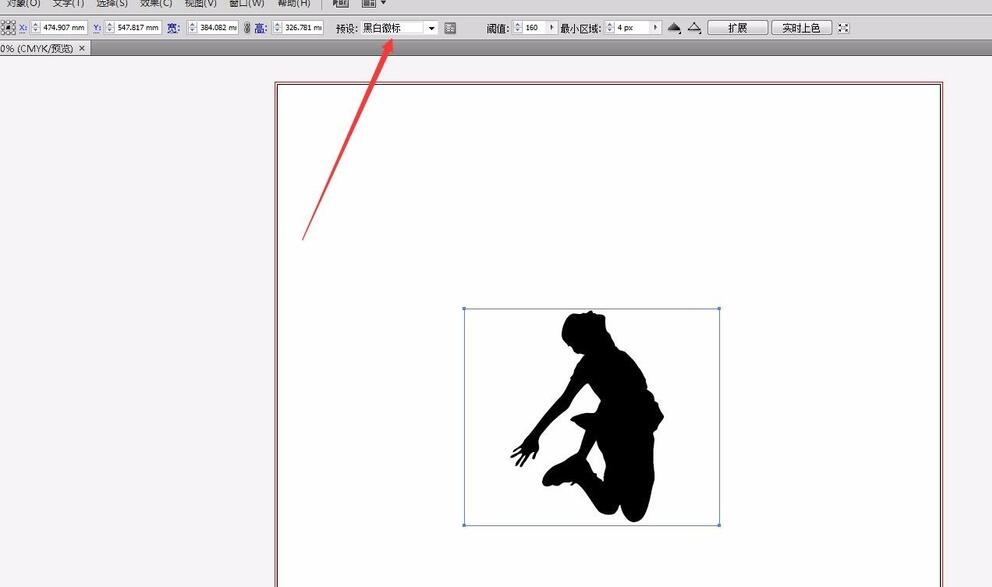This screenshot has width=992, height=587.
Task: Select the reference point locator icon
Action: pos(8,28)
